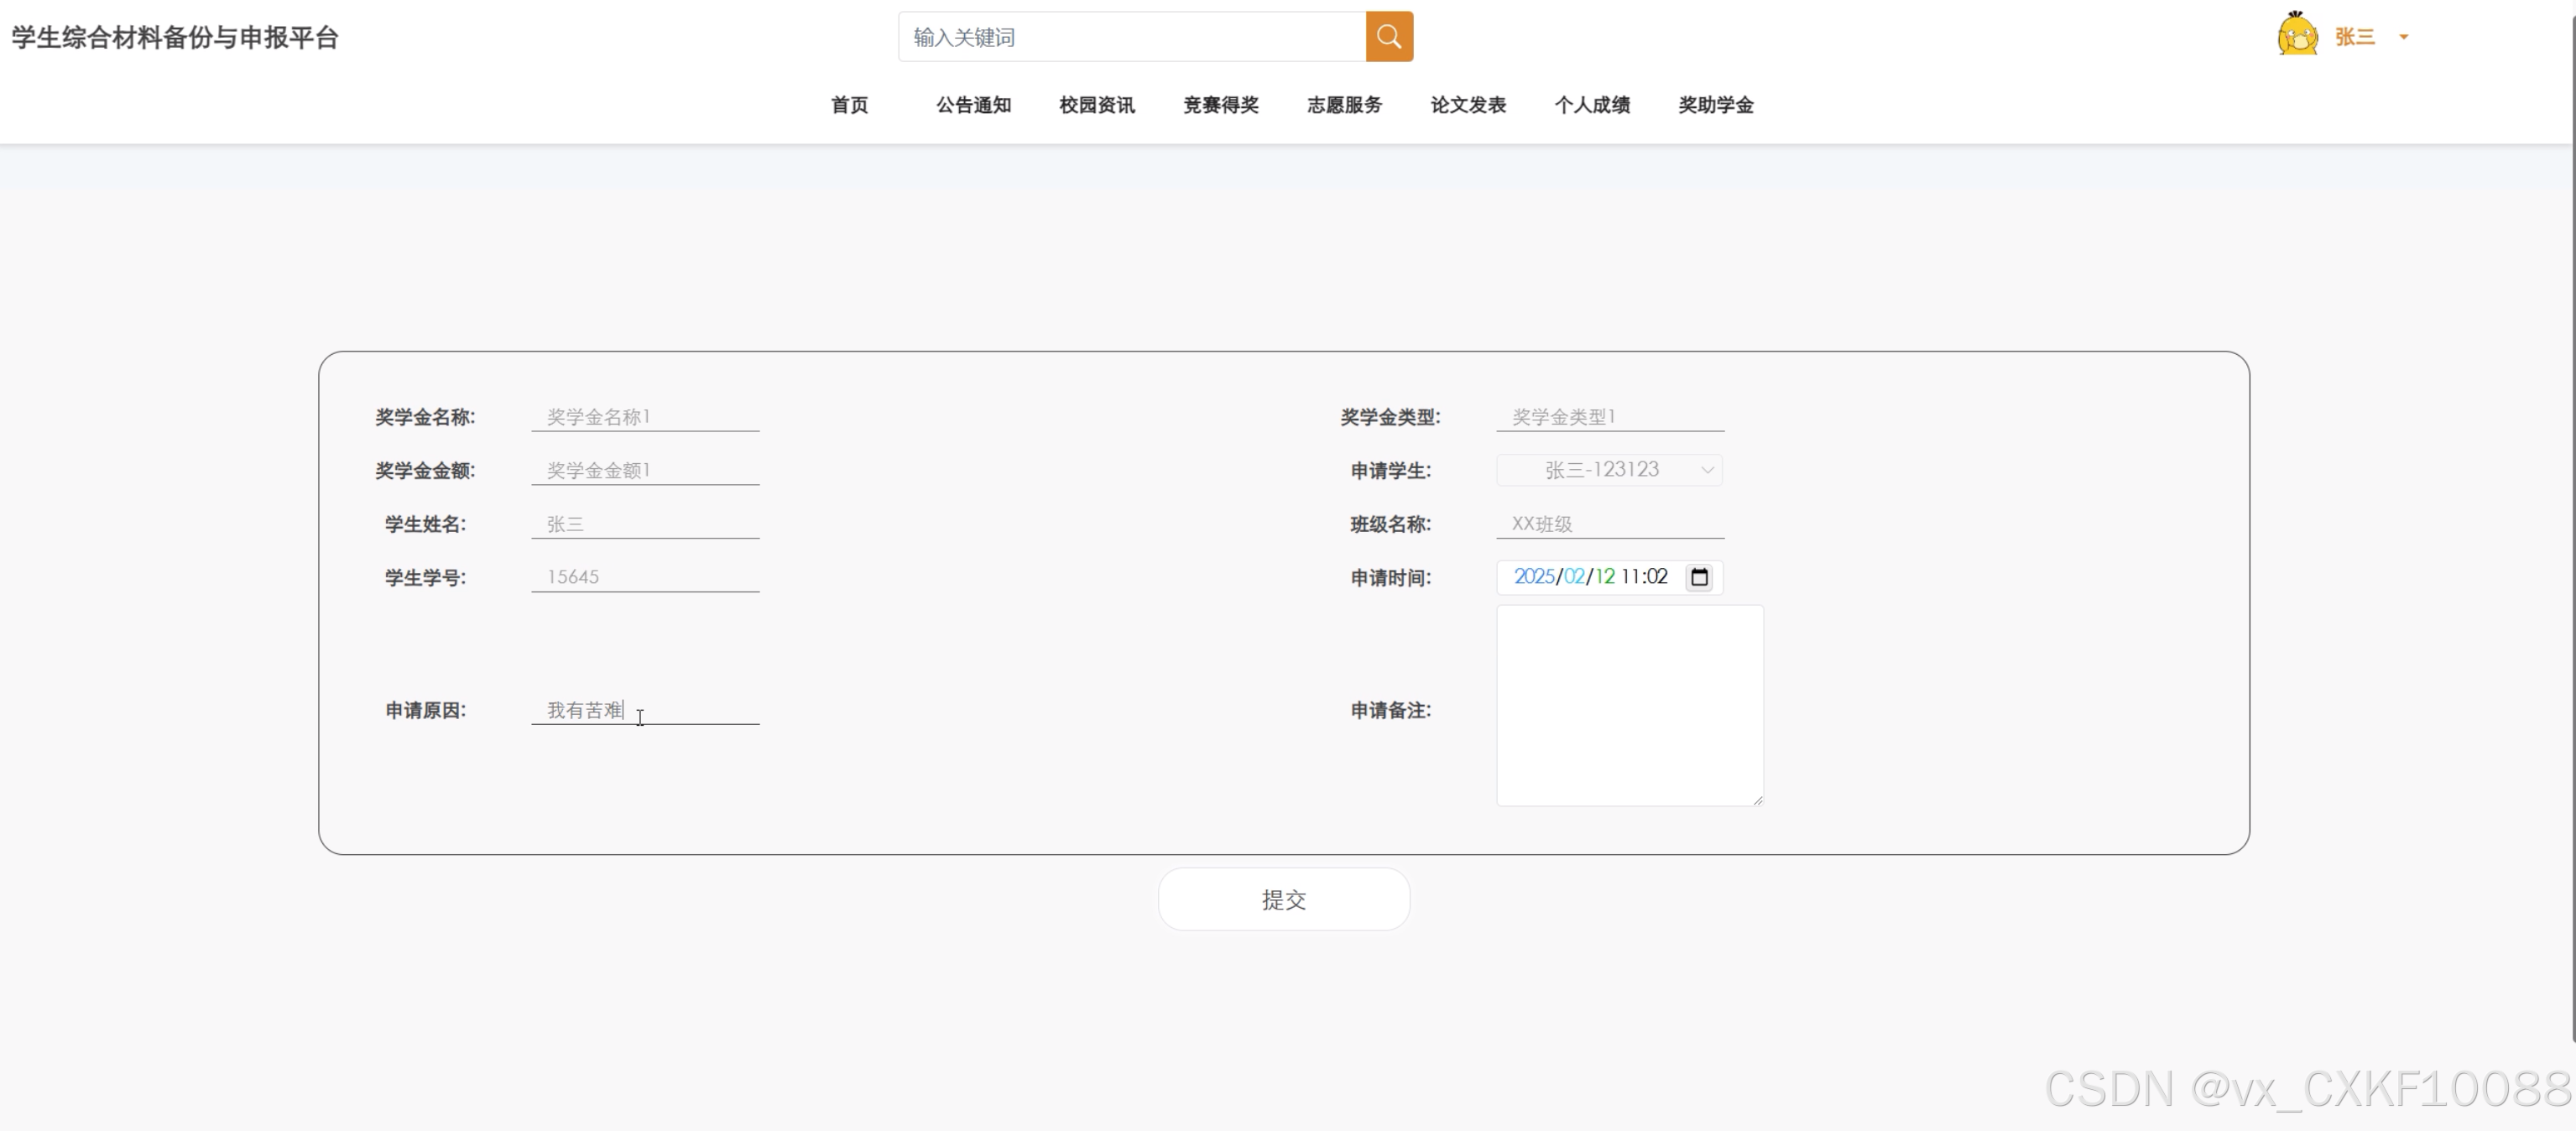Focus the keyword search input box
The image size is (2576, 1131).
[x=1131, y=37]
